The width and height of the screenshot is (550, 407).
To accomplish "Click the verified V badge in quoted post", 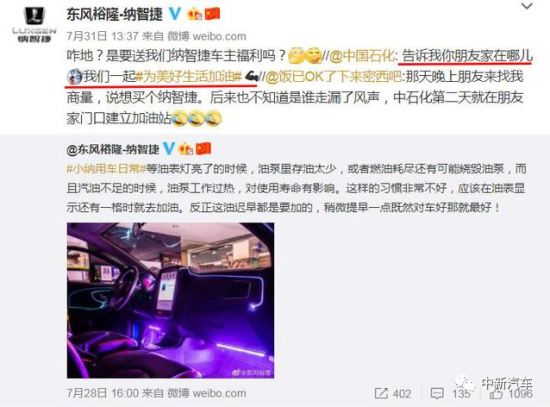I will [169, 149].
